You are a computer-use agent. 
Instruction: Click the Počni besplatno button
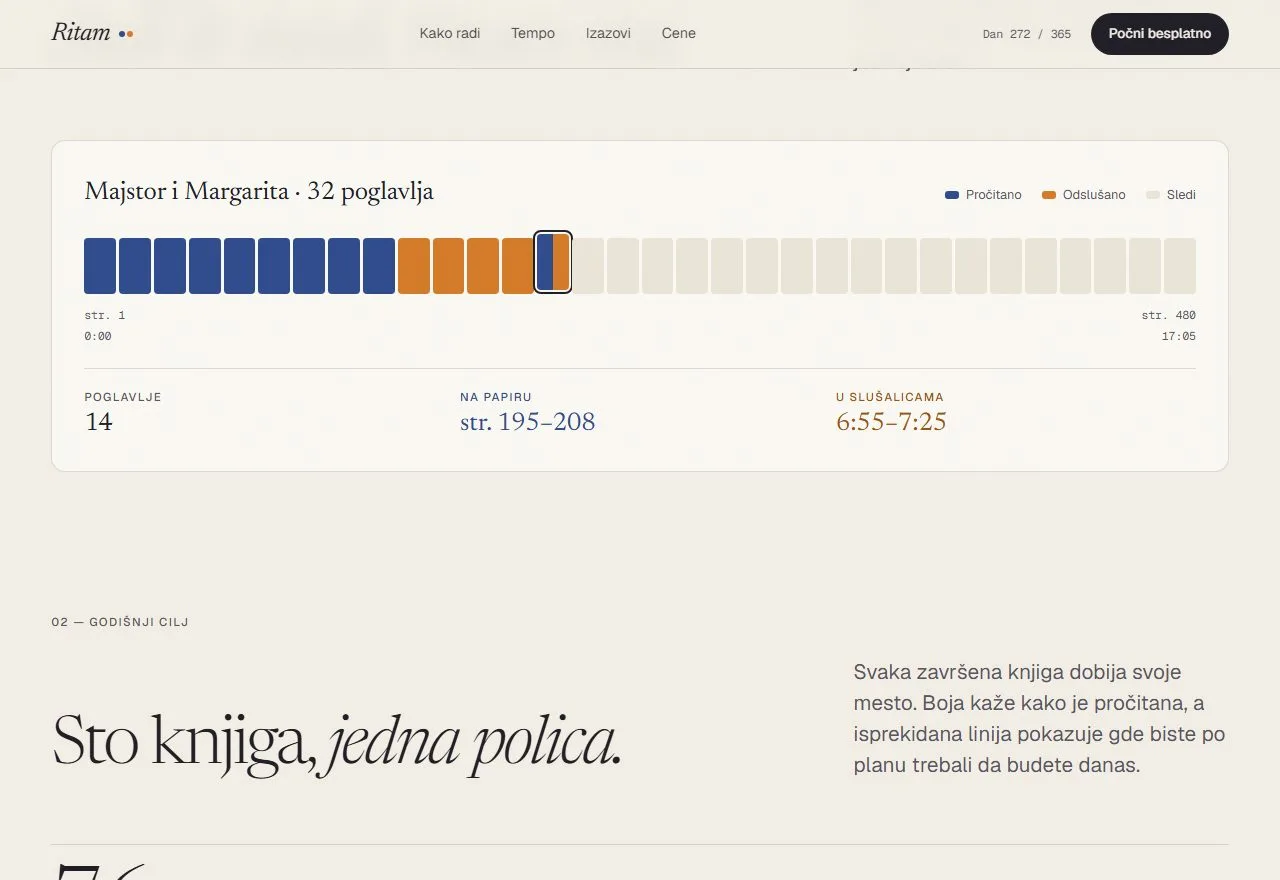pos(1160,34)
